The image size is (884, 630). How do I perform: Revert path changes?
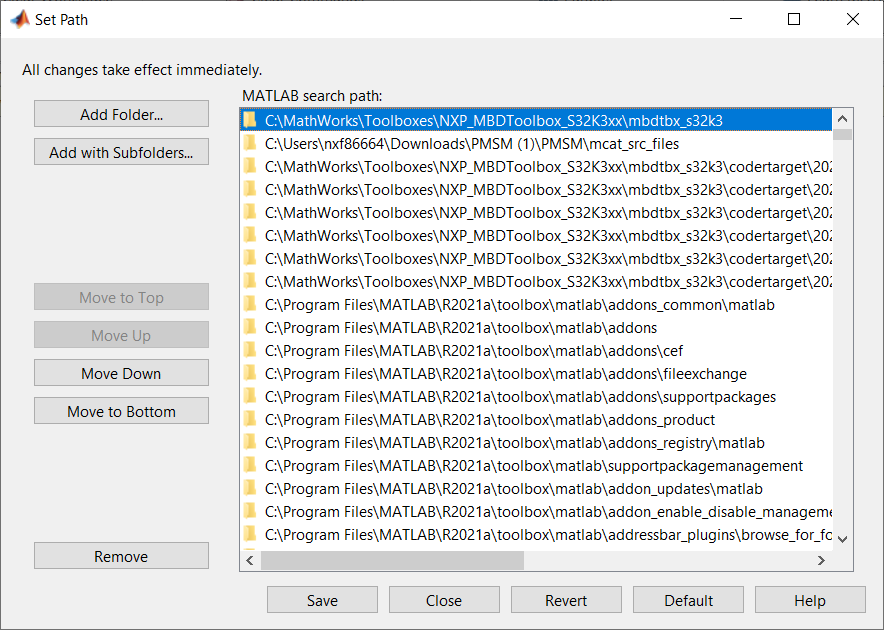pos(566,600)
